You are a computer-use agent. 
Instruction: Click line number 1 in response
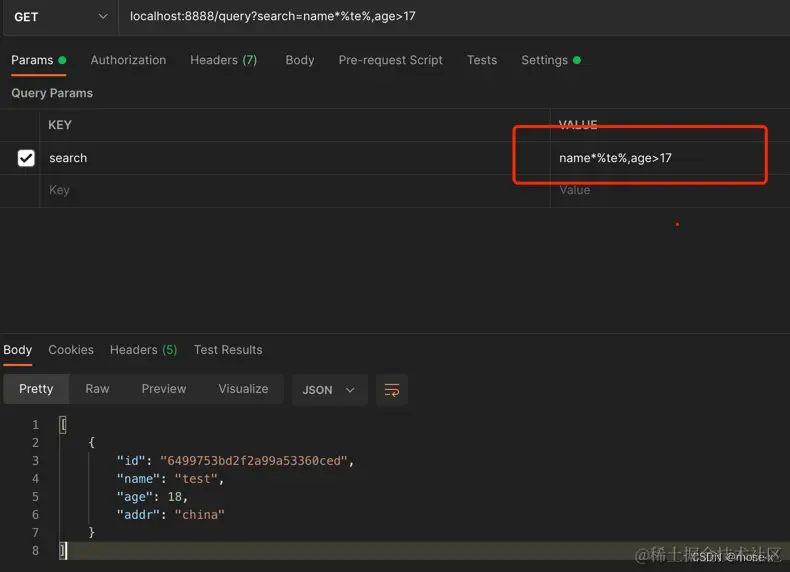tap(35, 425)
